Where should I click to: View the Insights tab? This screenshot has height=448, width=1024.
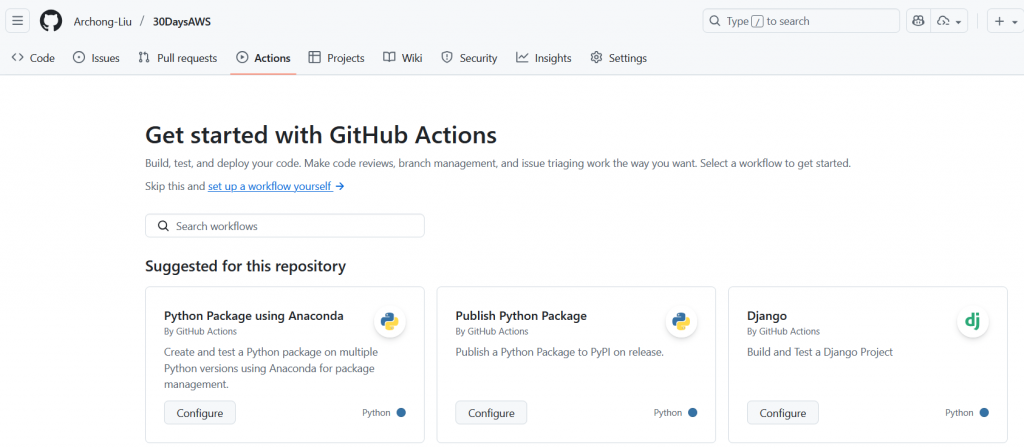(x=543, y=58)
